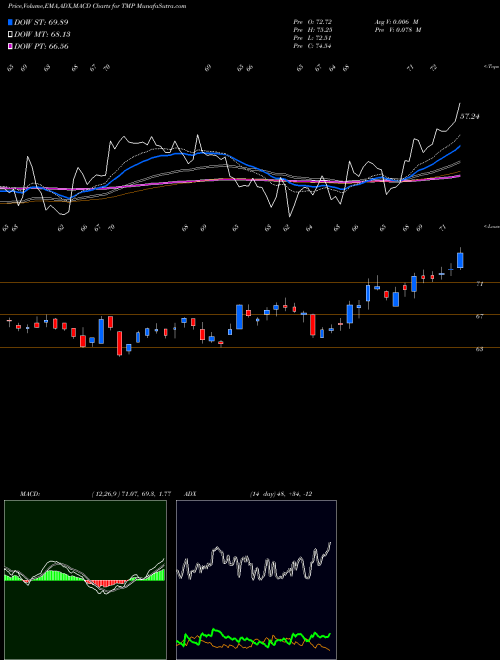Click the 57.24 label on the price line

coord(469,117)
